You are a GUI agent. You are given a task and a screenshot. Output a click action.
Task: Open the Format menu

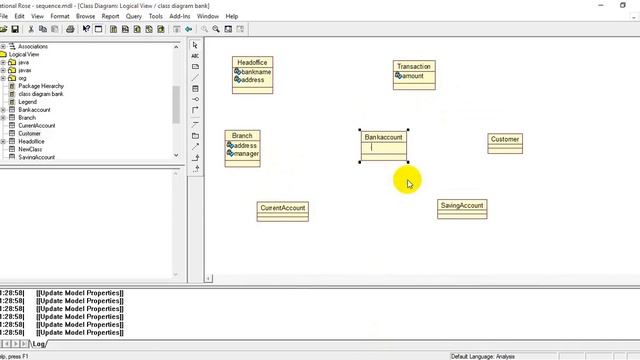pyautogui.click(x=60, y=16)
